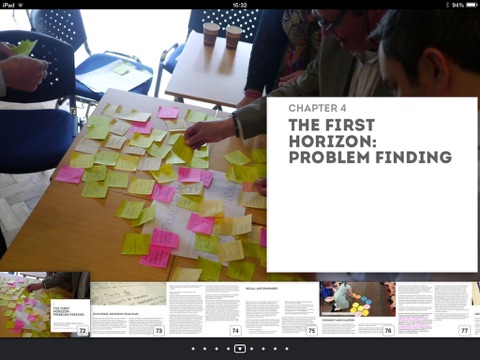Open page 72 thumbnail with sticky notes
The height and width of the screenshot is (360, 480).
45,304
